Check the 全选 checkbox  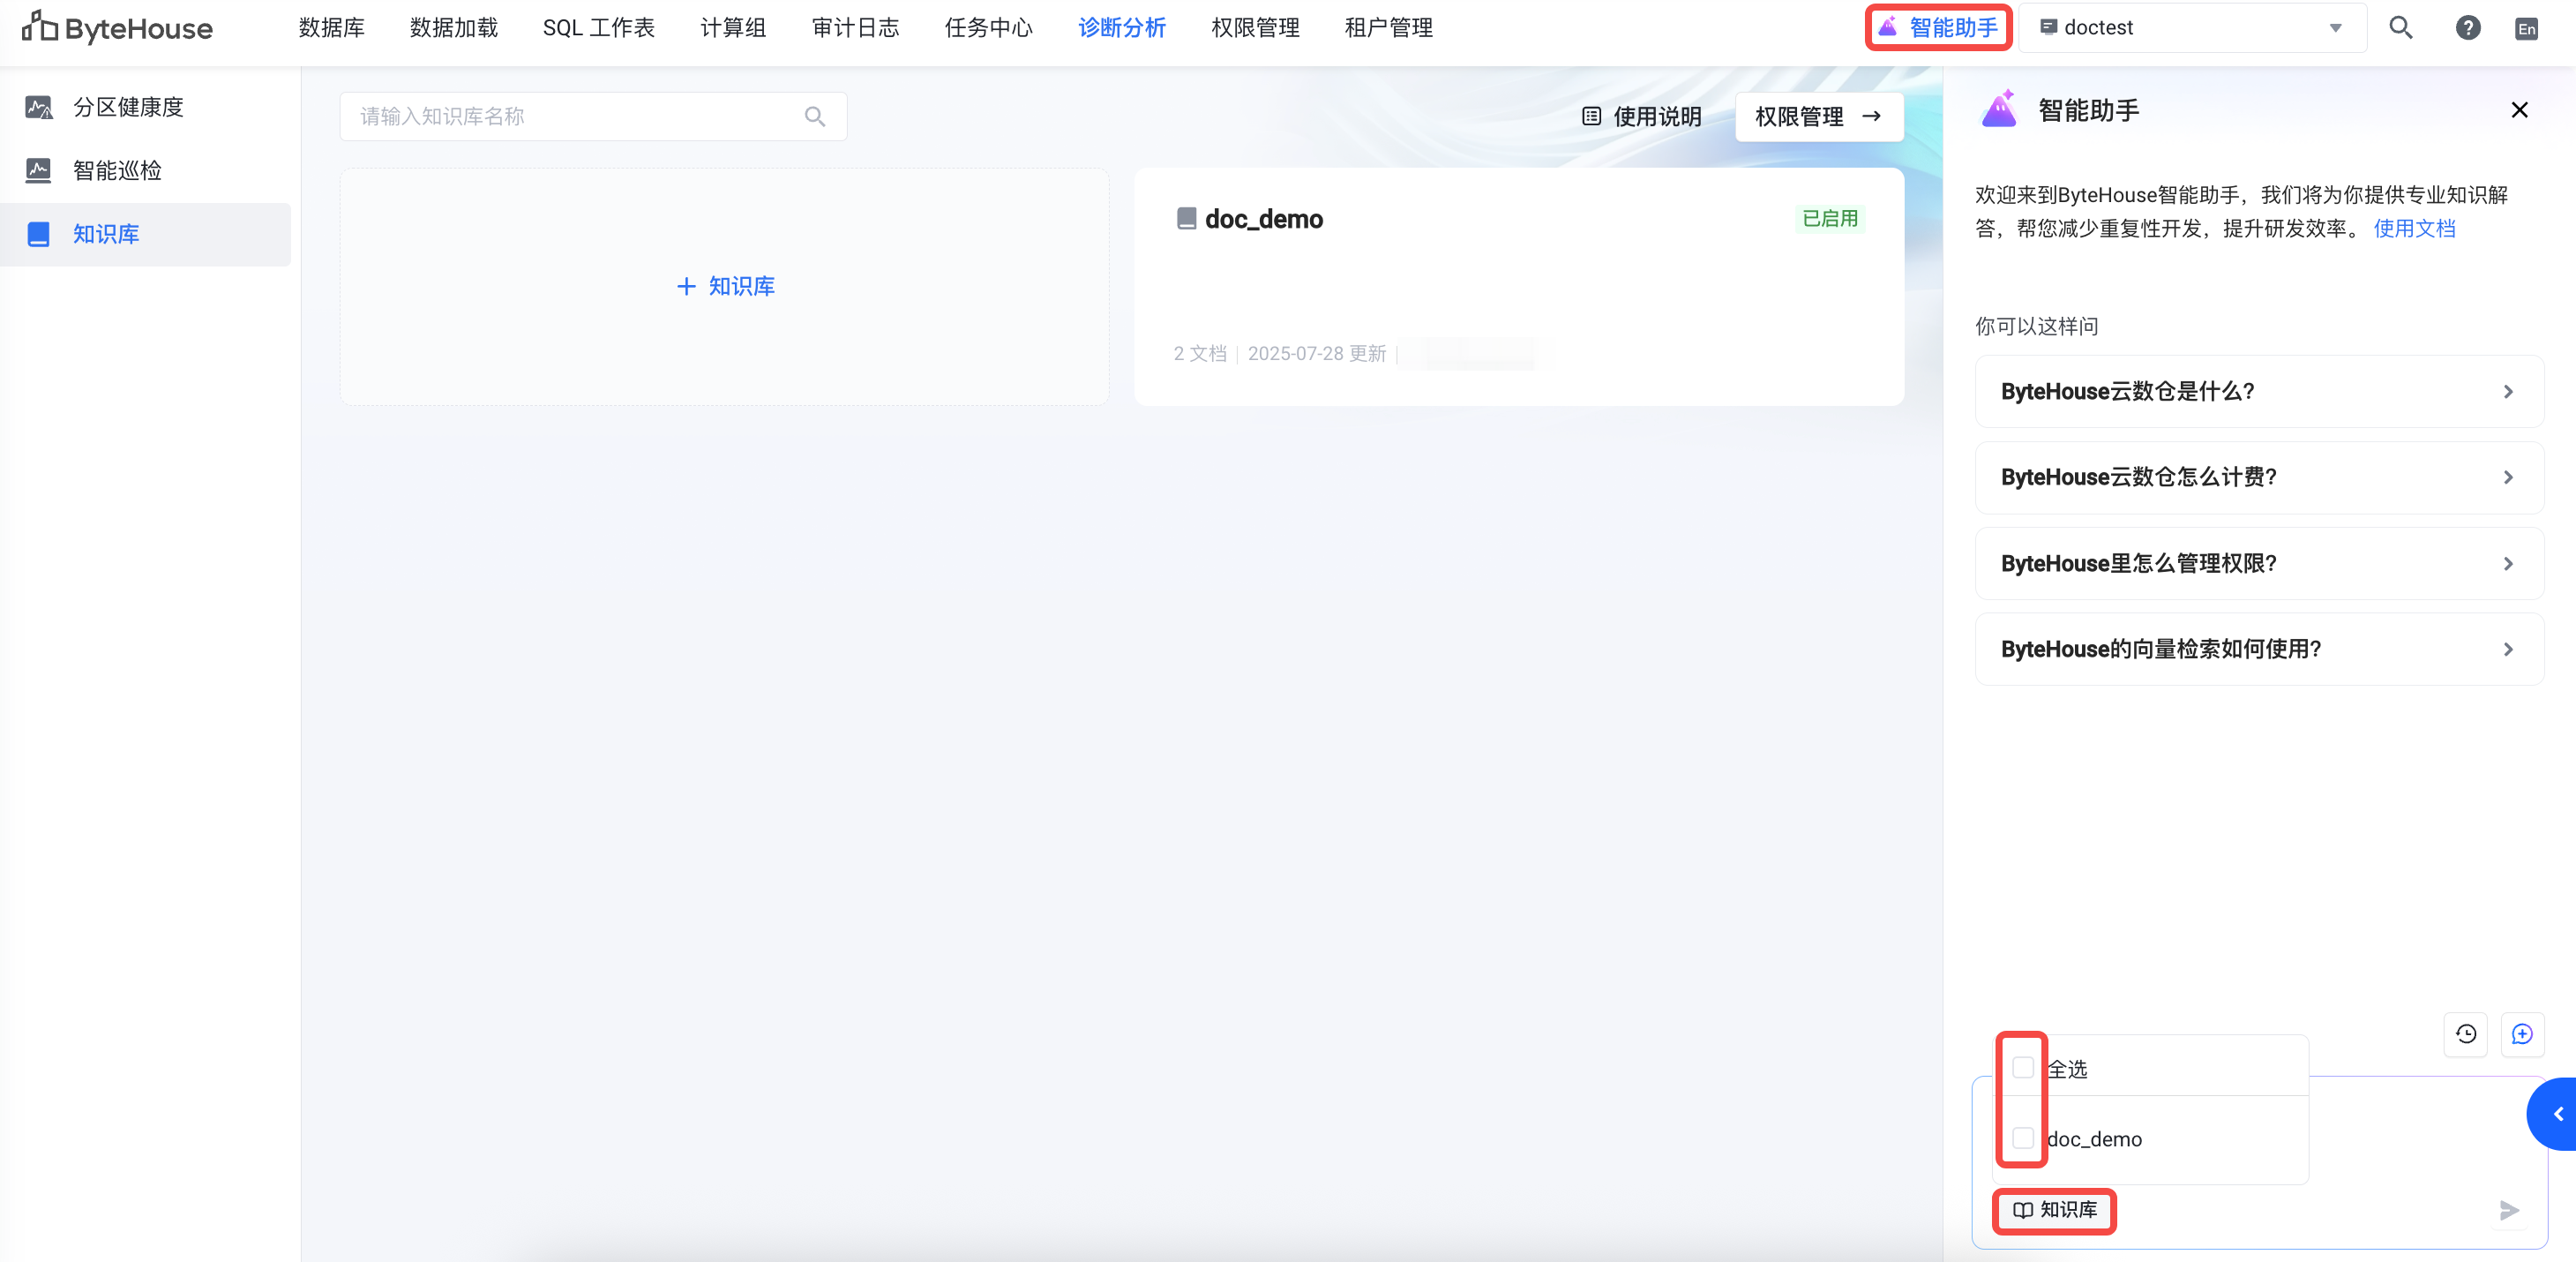[2022, 1067]
